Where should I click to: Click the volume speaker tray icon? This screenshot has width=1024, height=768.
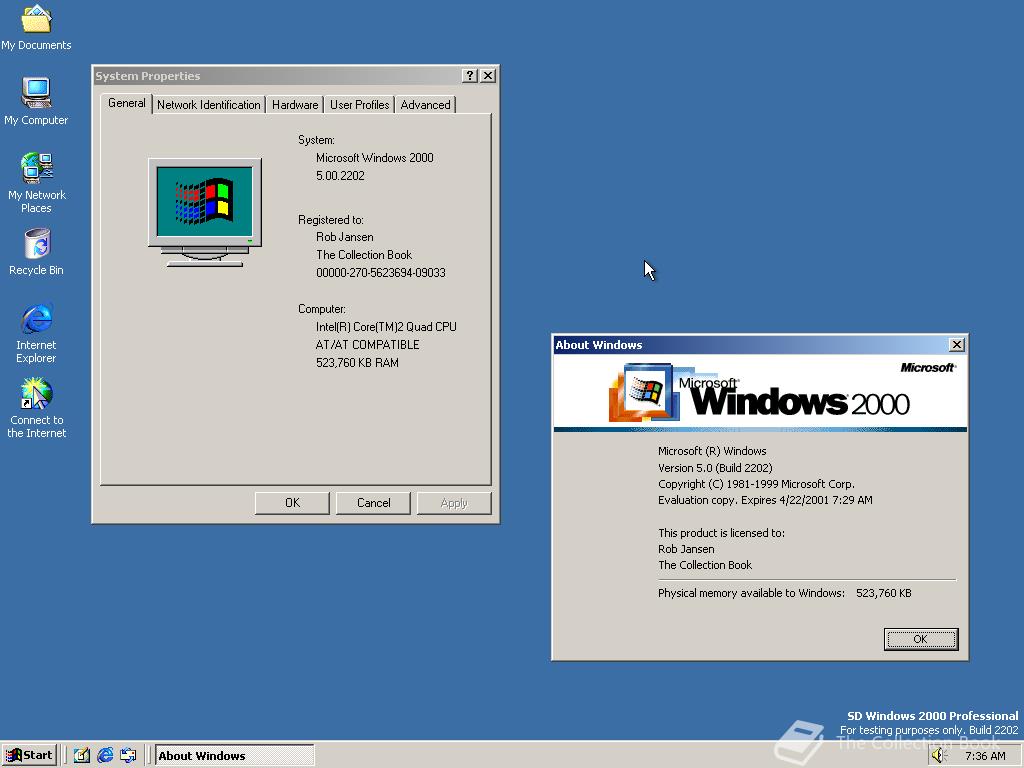939,756
